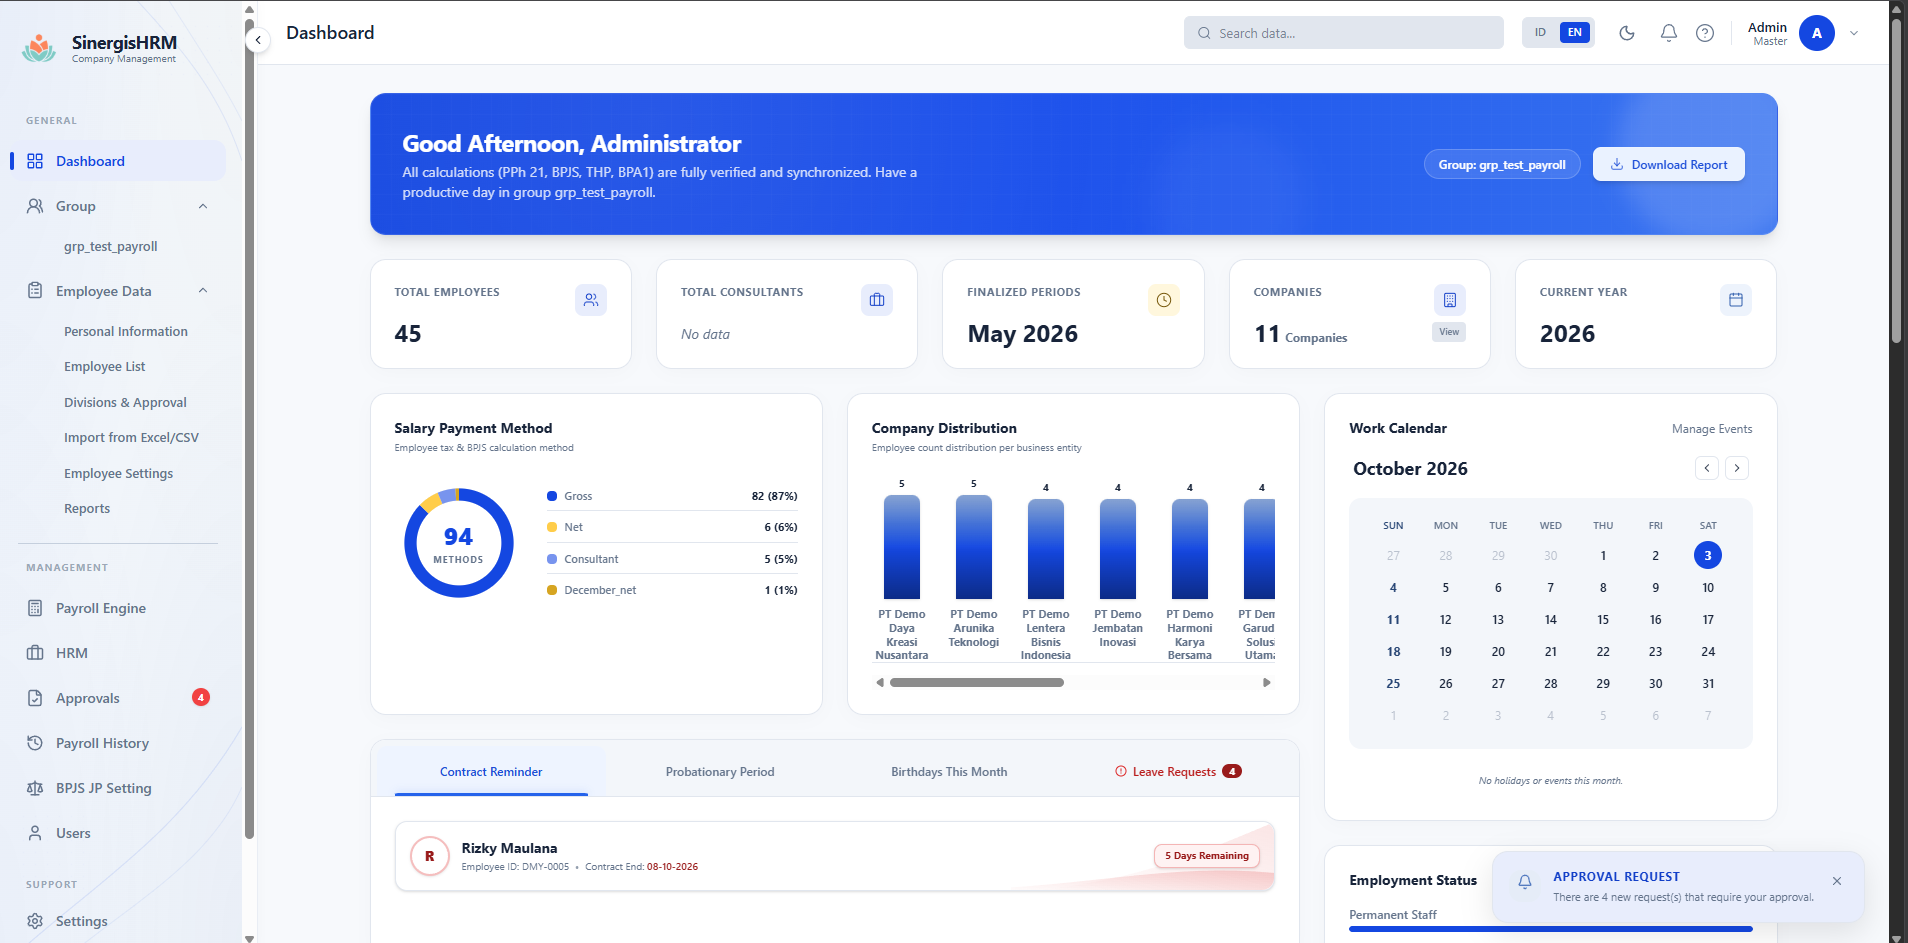1908x943 pixels.
Task: Click the Admin avatar circle
Action: (1817, 33)
